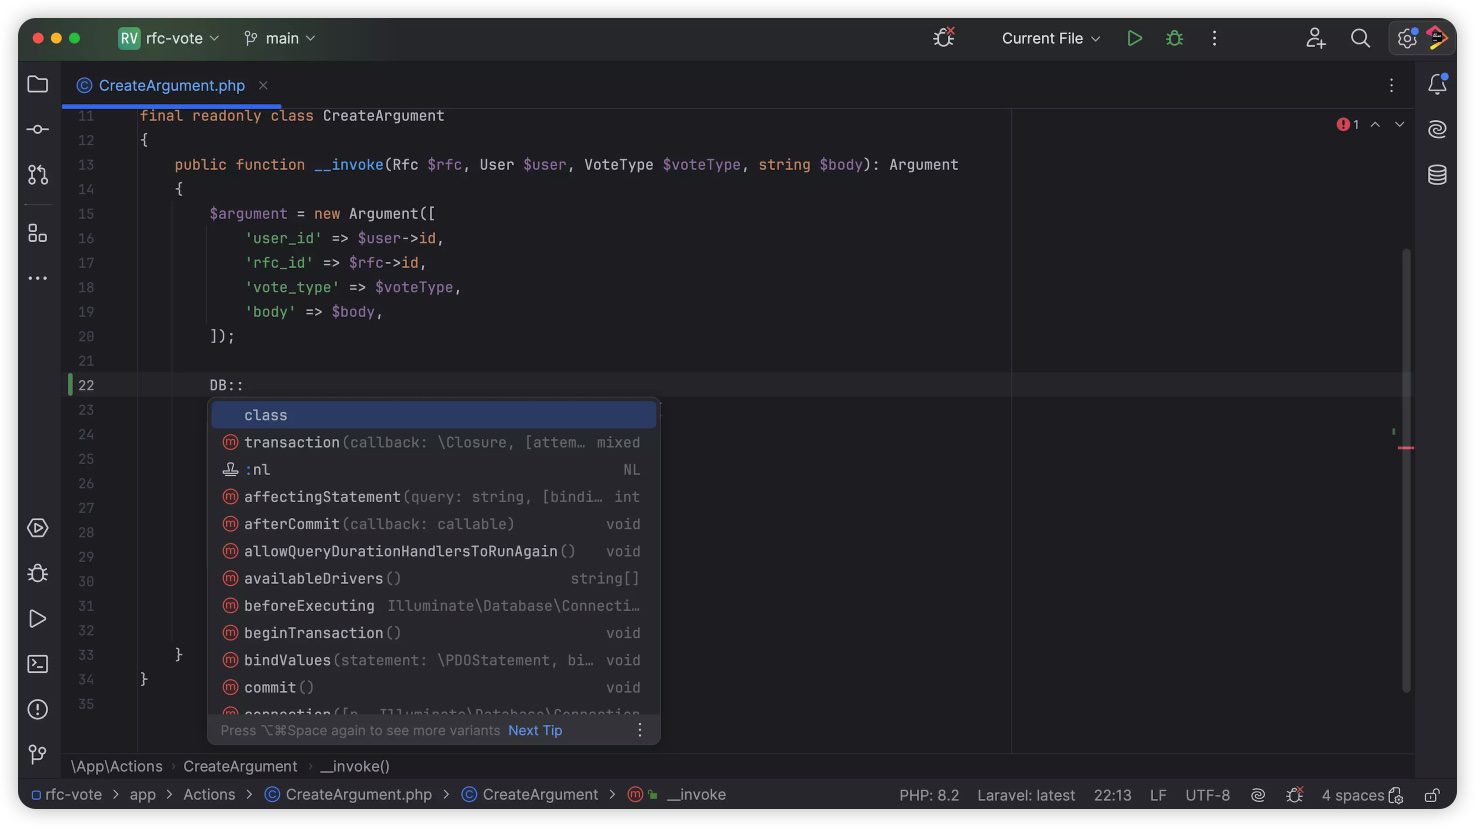Open the Database tool window

point(1437,175)
